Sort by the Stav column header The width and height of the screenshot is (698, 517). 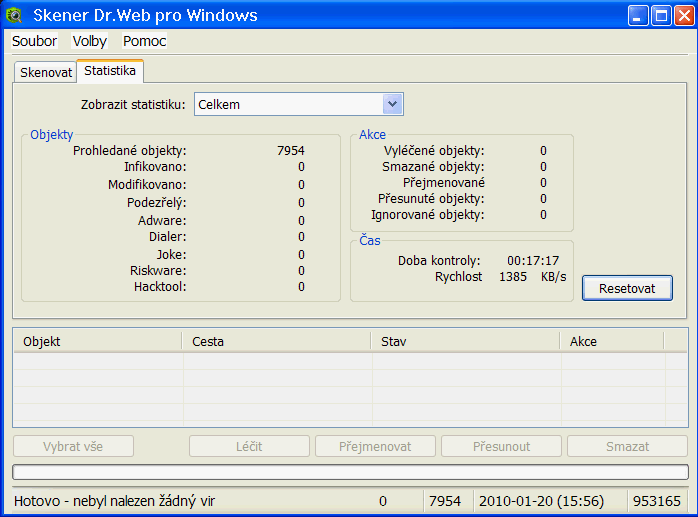465,341
